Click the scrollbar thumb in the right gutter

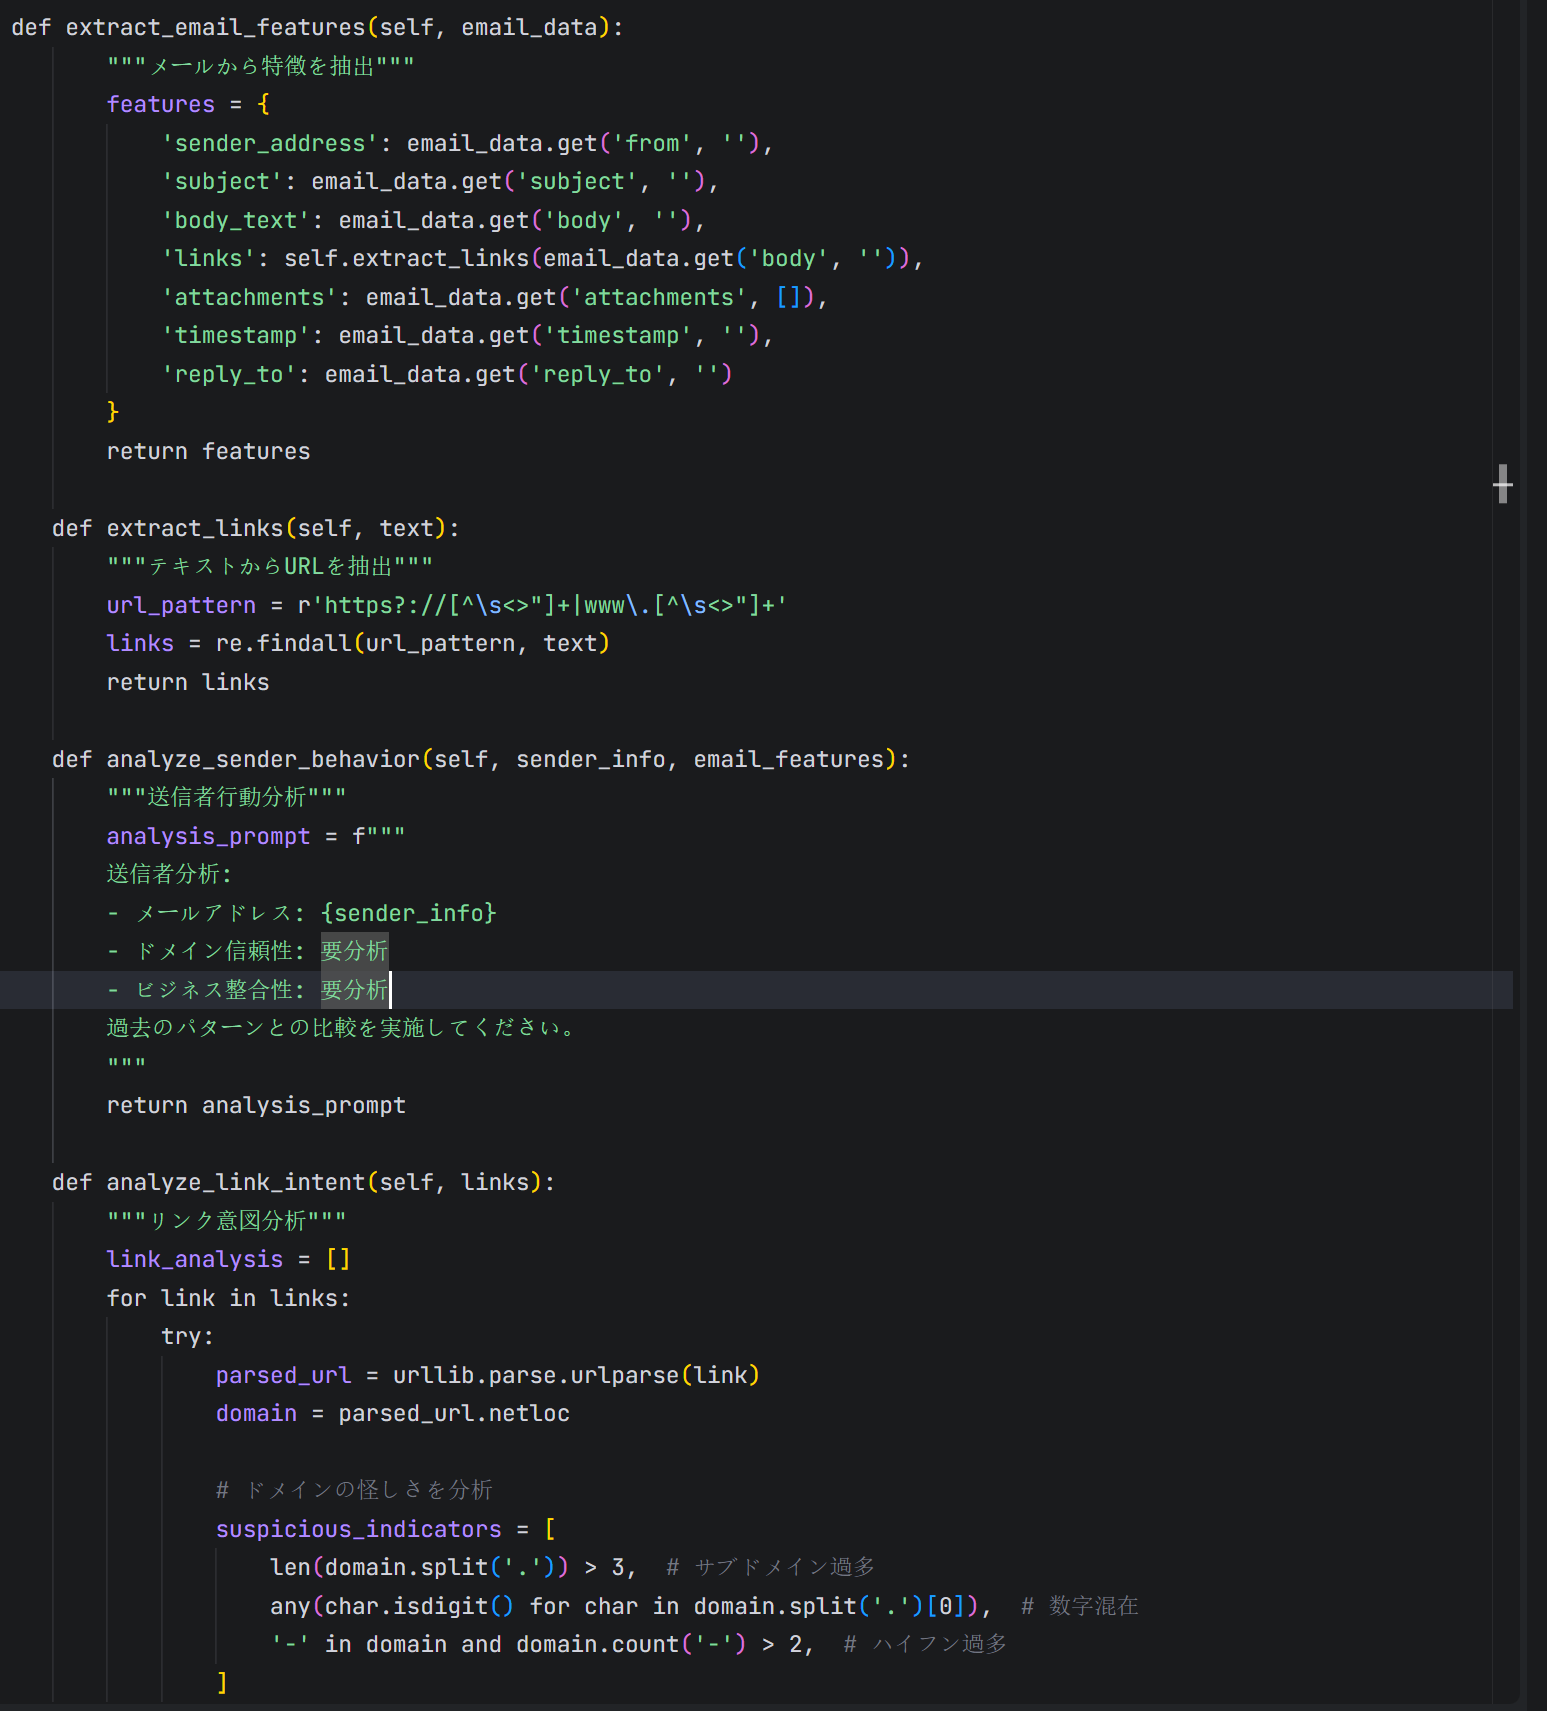click(x=1501, y=484)
